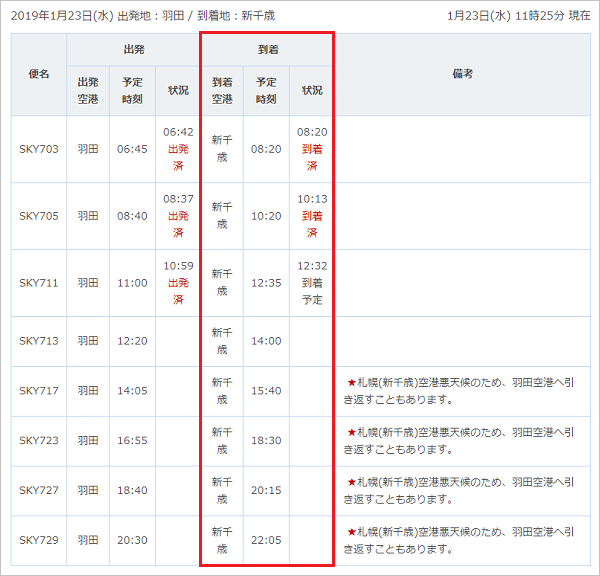The image size is (600, 576).
Task: Select flight number SKY703
Action: click(39, 149)
